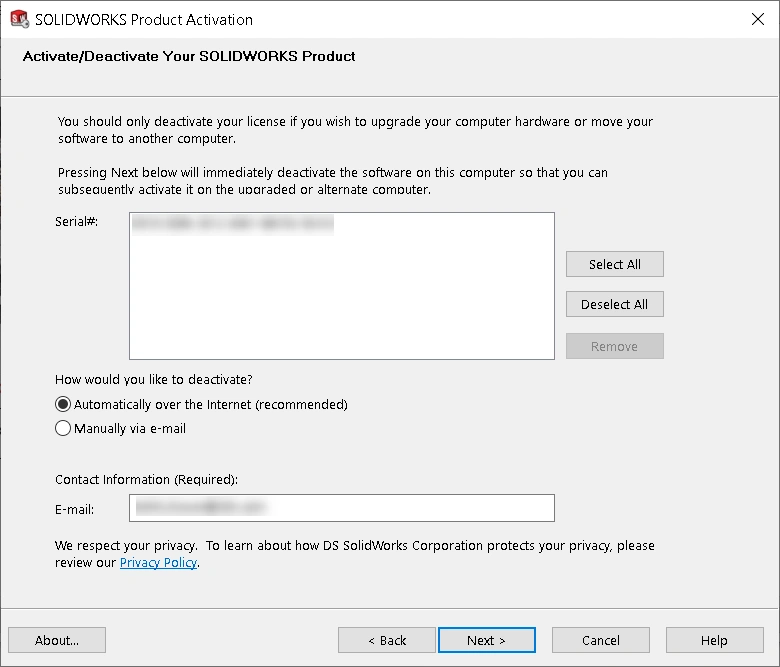The width and height of the screenshot is (780, 667).
Task: Click the SOLIDWORKS logo in title bar
Action: (x=19, y=19)
